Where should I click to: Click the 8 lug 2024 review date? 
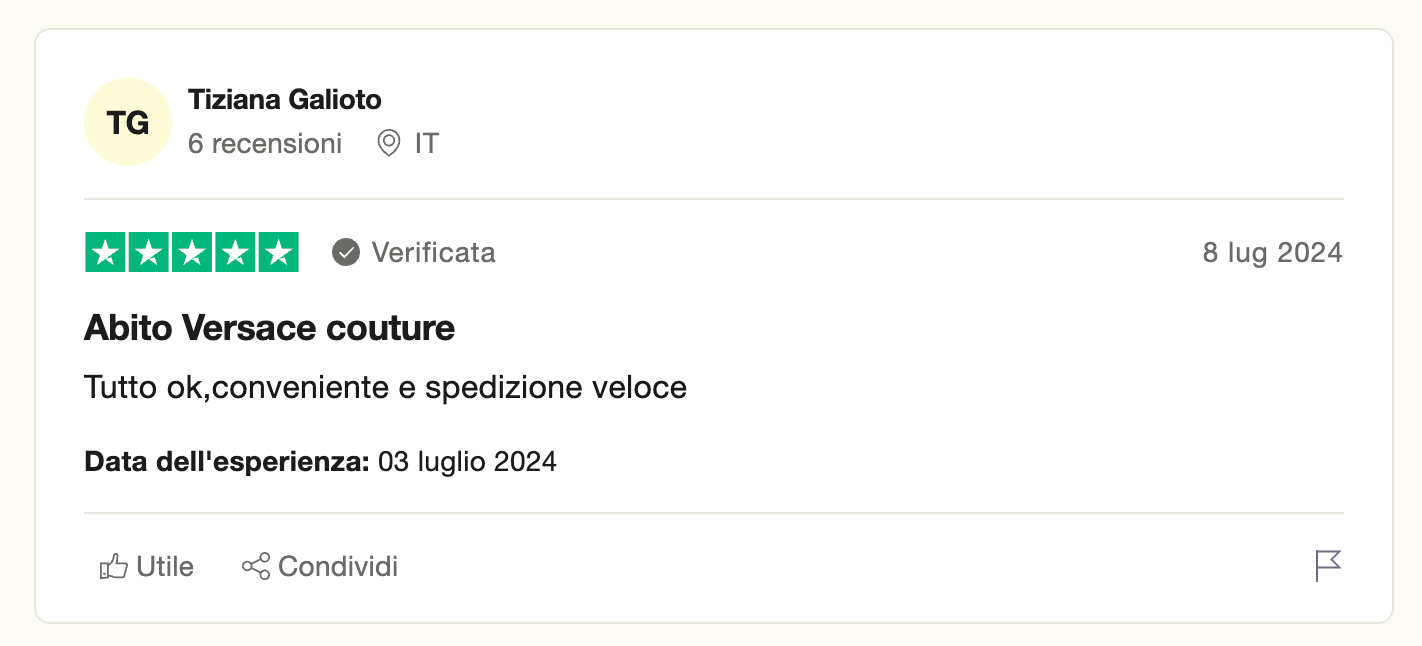(1272, 253)
